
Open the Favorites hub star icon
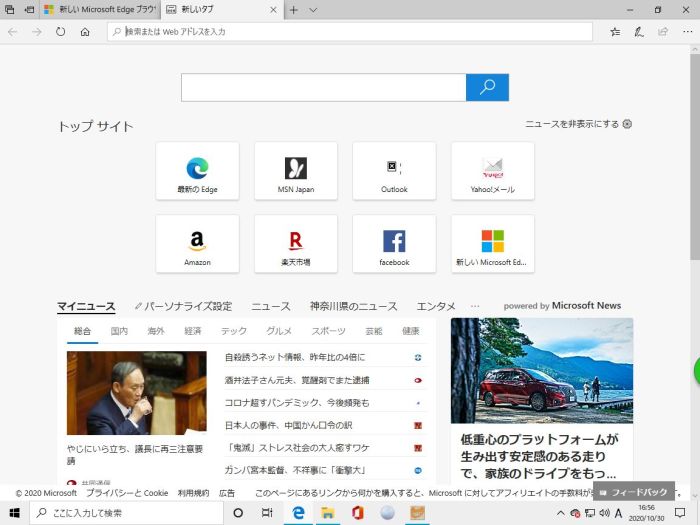pos(615,32)
